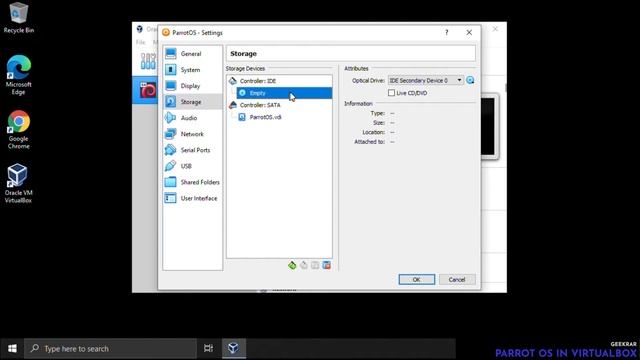Viewport: 640px width, 360px height.
Task: Select ParrotOS VM in Manager list behind dialog
Action: pos(145,90)
